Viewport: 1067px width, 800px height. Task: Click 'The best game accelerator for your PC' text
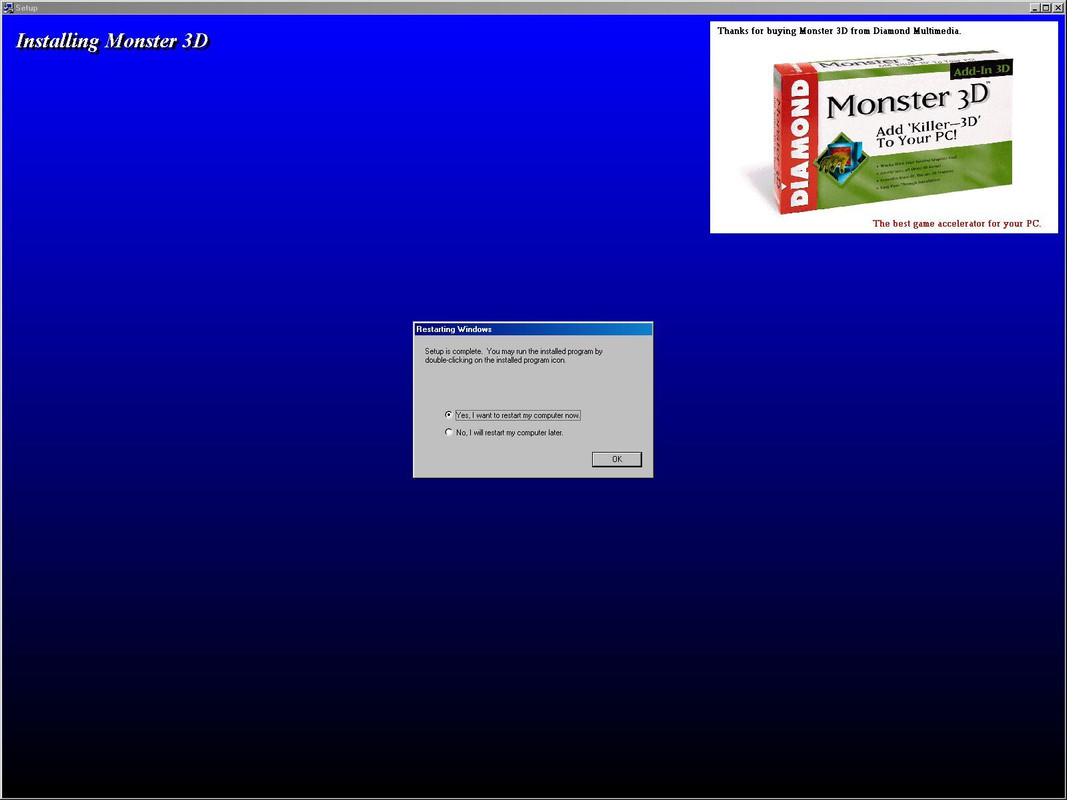tap(956, 223)
